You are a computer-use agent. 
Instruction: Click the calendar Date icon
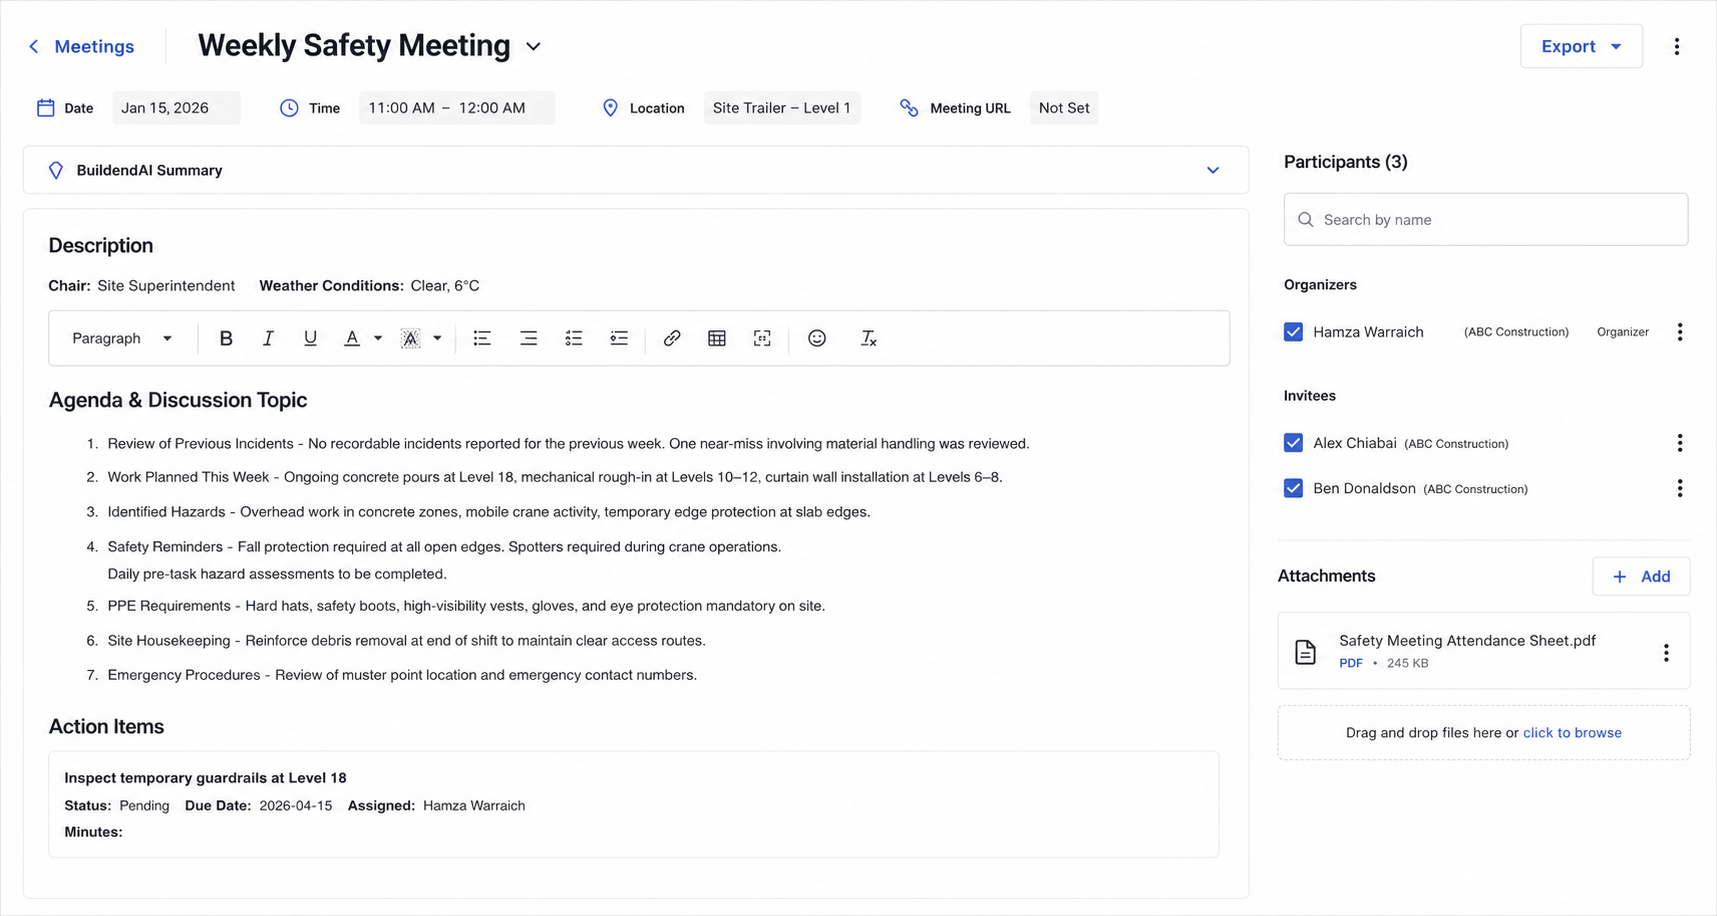46,108
